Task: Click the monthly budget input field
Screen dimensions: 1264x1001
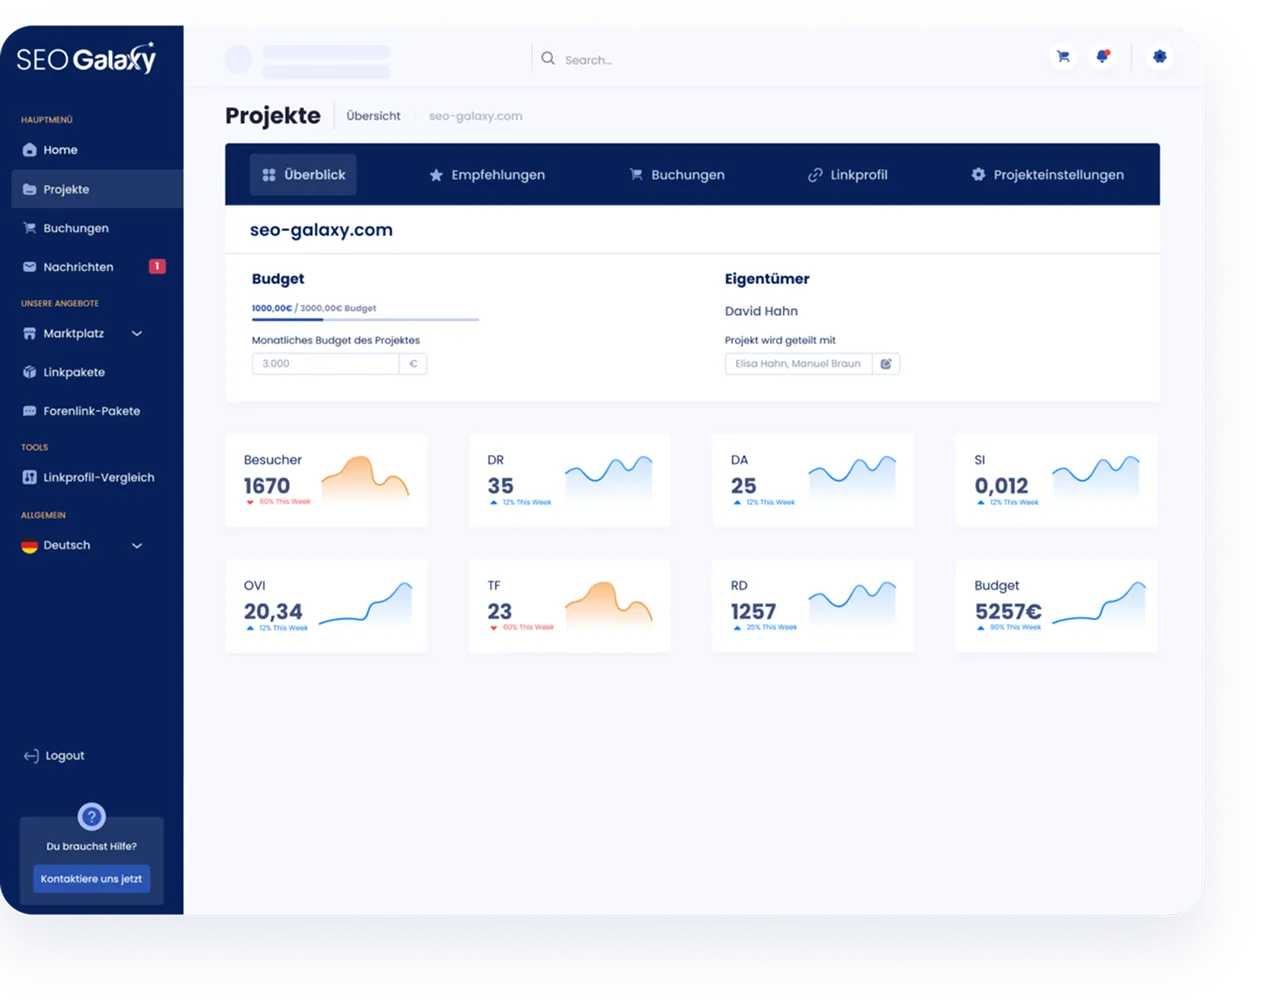Action: [326, 364]
